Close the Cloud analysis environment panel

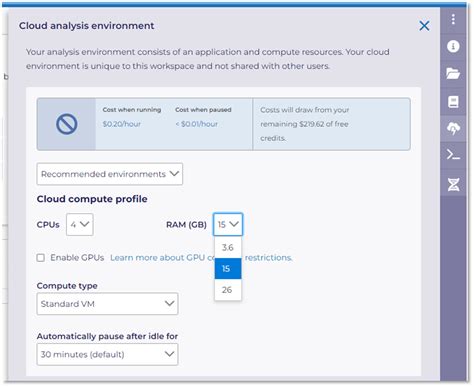point(424,26)
